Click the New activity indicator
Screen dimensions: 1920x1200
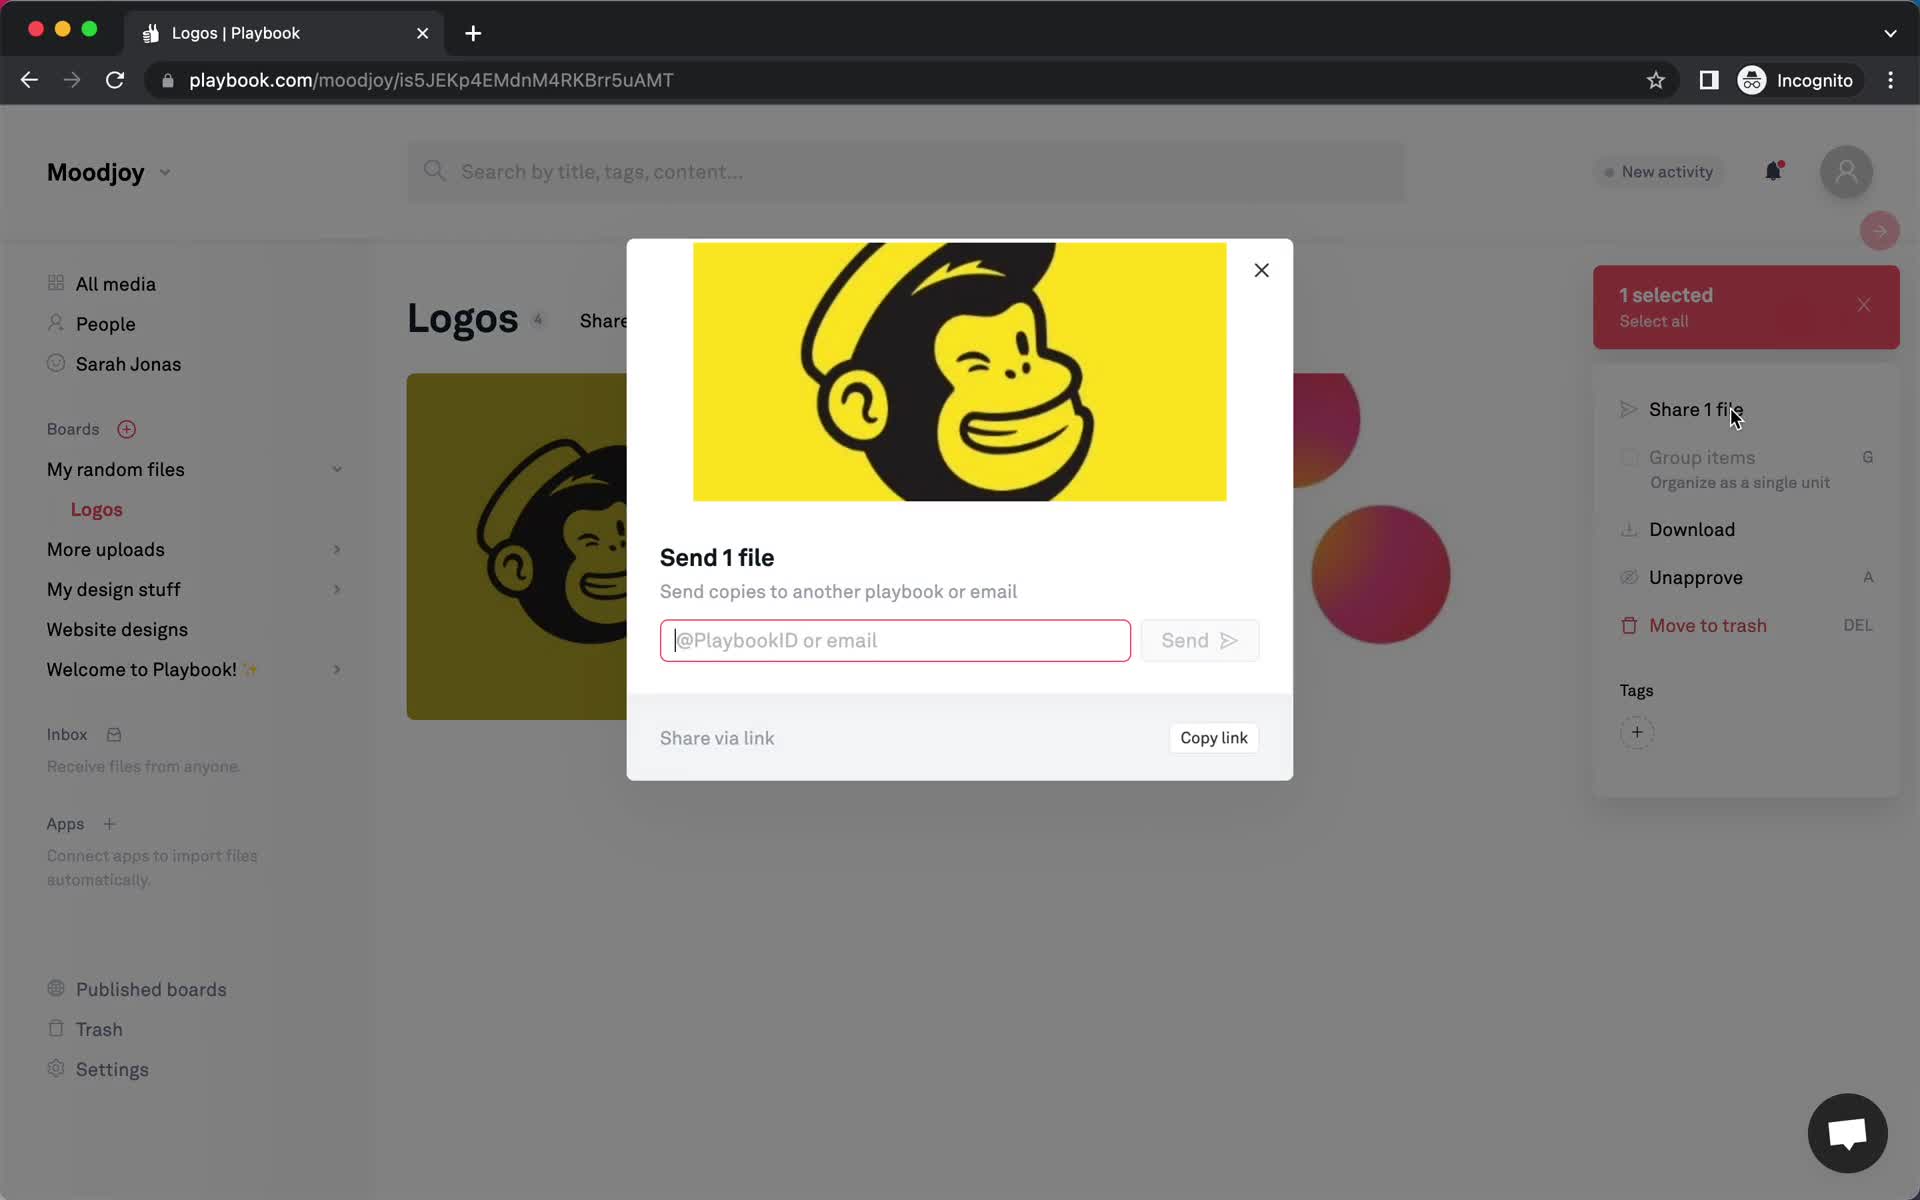tap(1658, 172)
